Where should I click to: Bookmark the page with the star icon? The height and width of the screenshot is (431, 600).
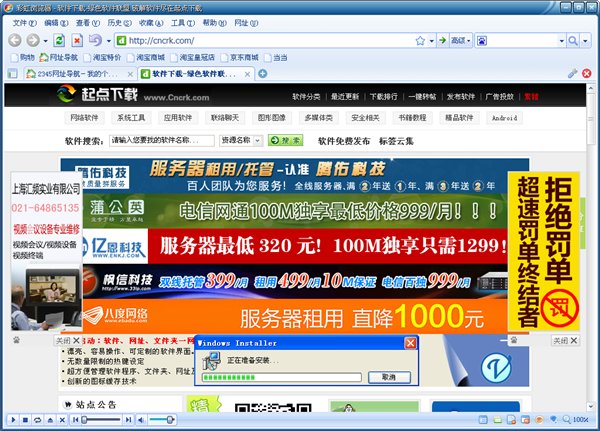pyautogui.click(x=420, y=41)
